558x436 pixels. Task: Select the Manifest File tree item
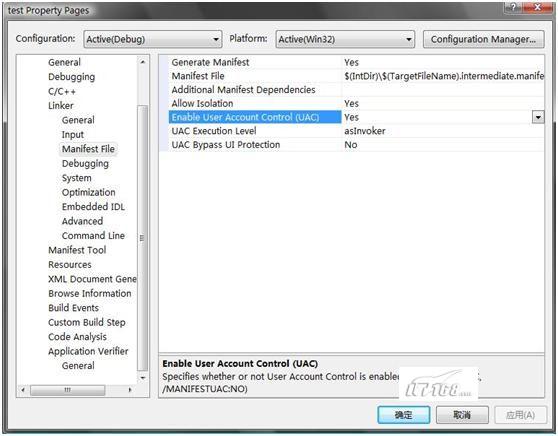click(88, 149)
